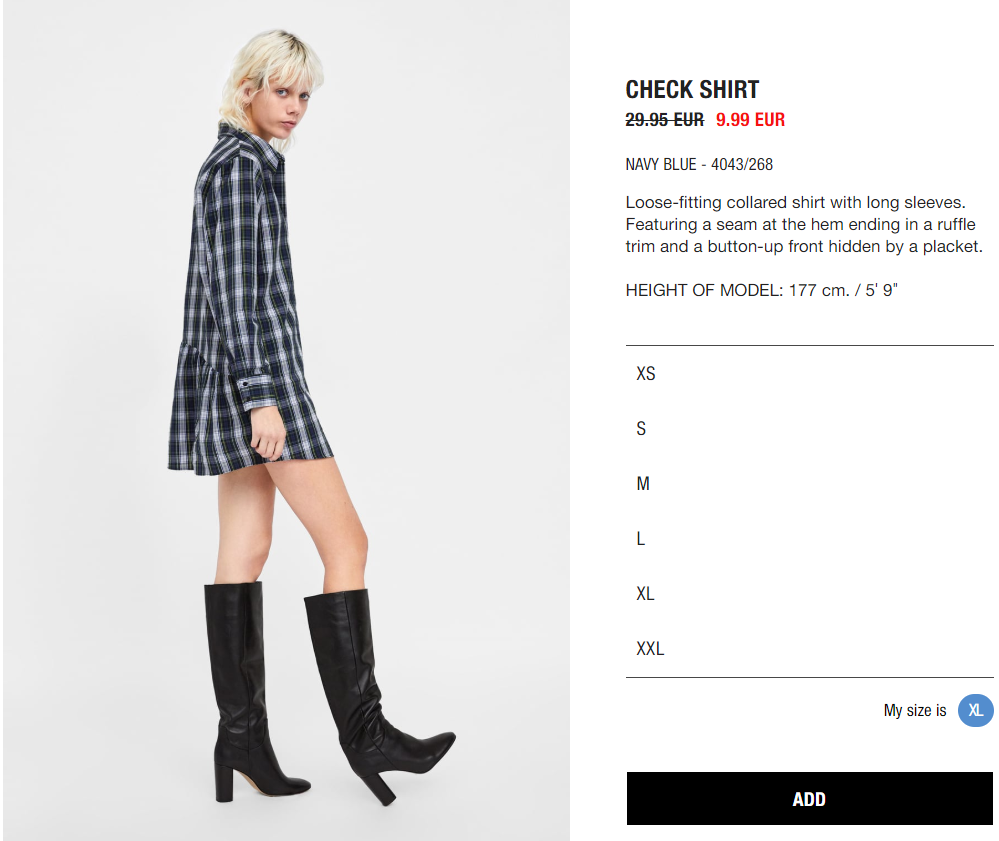Choose size M from the list

(809, 484)
